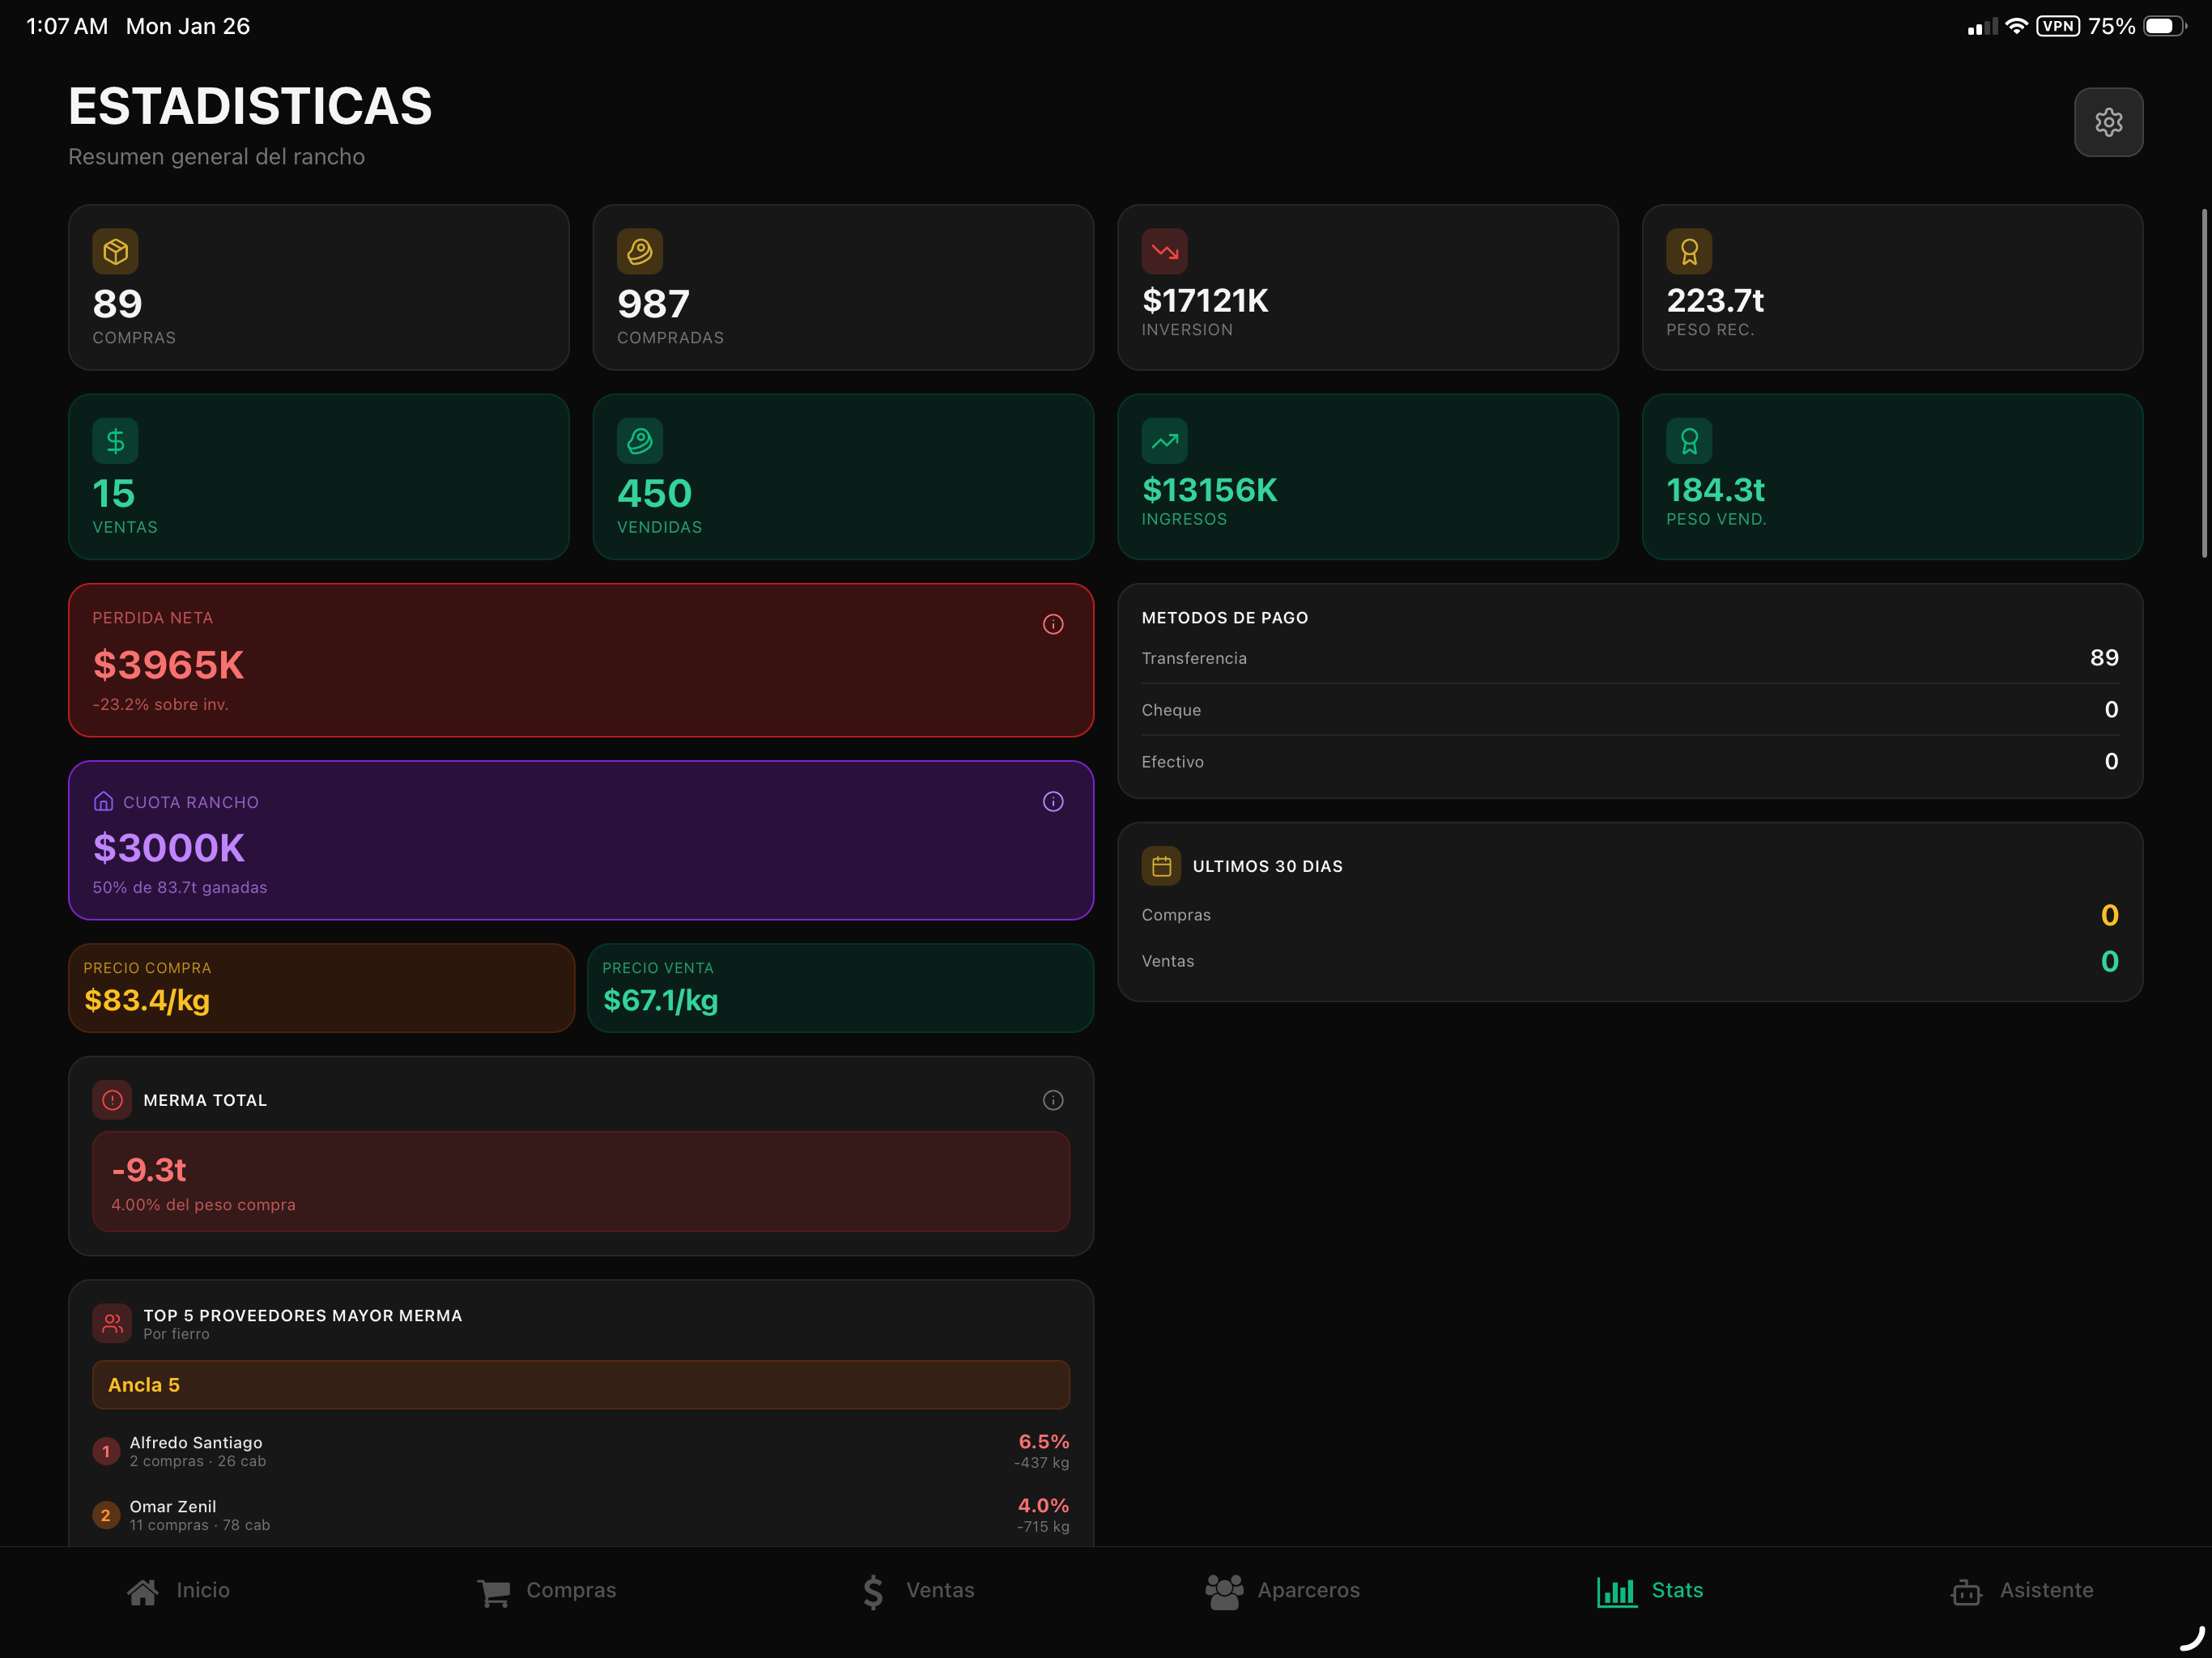The image size is (2212, 1658).
Task: Tap the house icon beside Cuota Rancho
Action: point(103,801)
